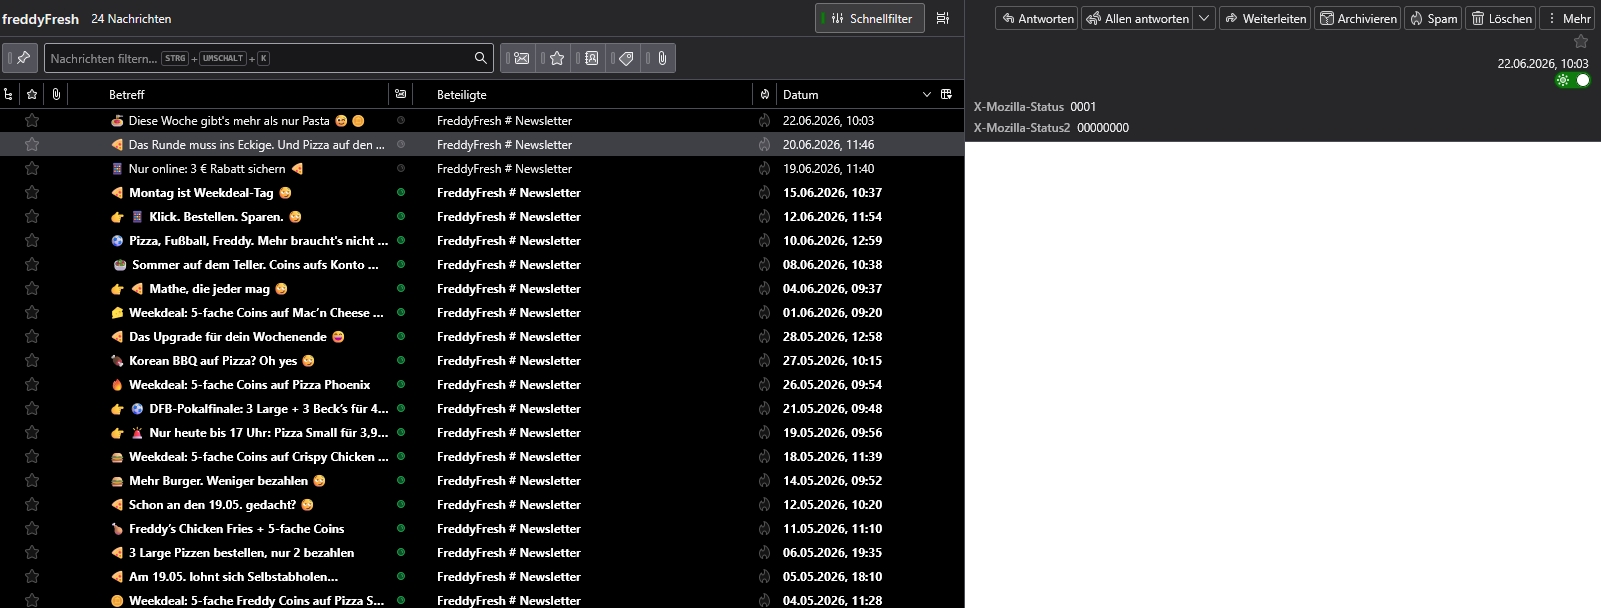Open 'Nur heute bis 17 Uhr: Pizza Small' message
Viewport: 1601px width, 608px height.
pyautogui.click(x=482, y=432)
